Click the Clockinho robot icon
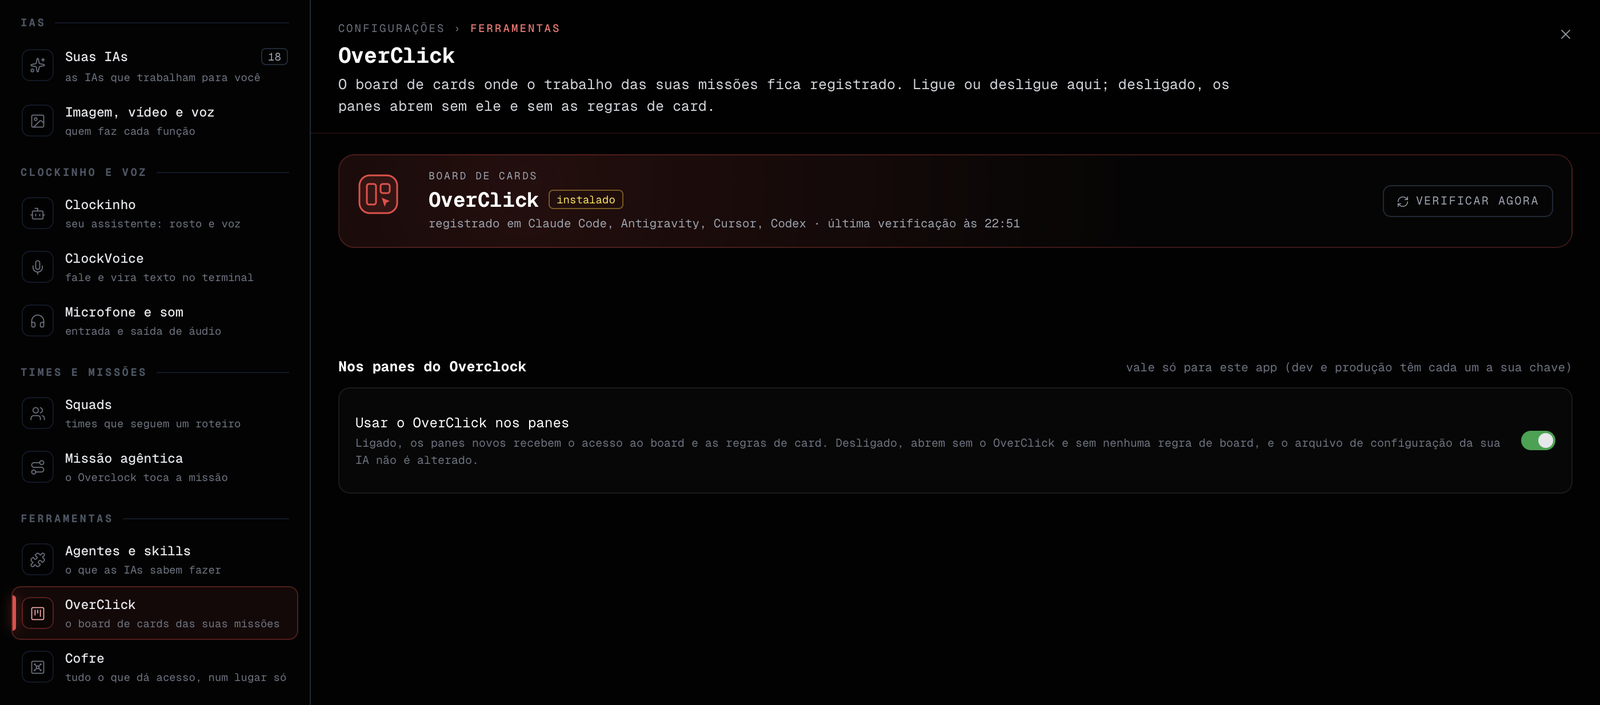 click(37, 213)
